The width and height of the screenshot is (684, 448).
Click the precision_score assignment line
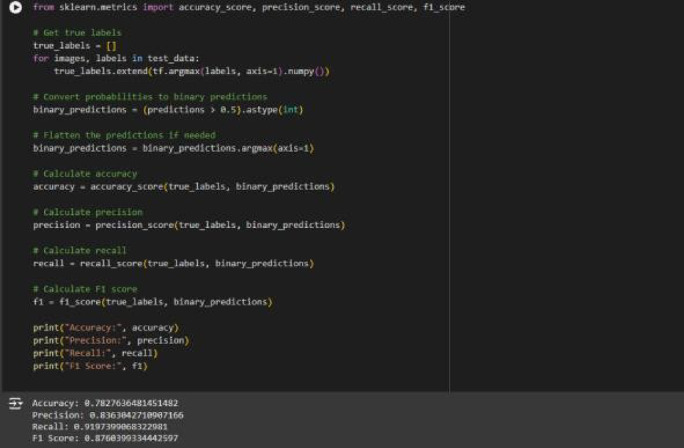pyautogui.click(x=189, y=225)
